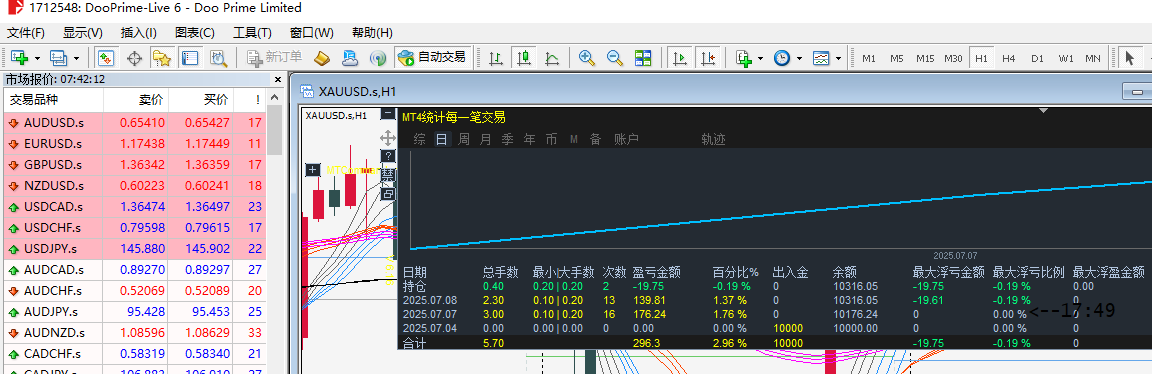Toggle the Market Watch window icon
Screen dimensions: 1152x374
106,57
